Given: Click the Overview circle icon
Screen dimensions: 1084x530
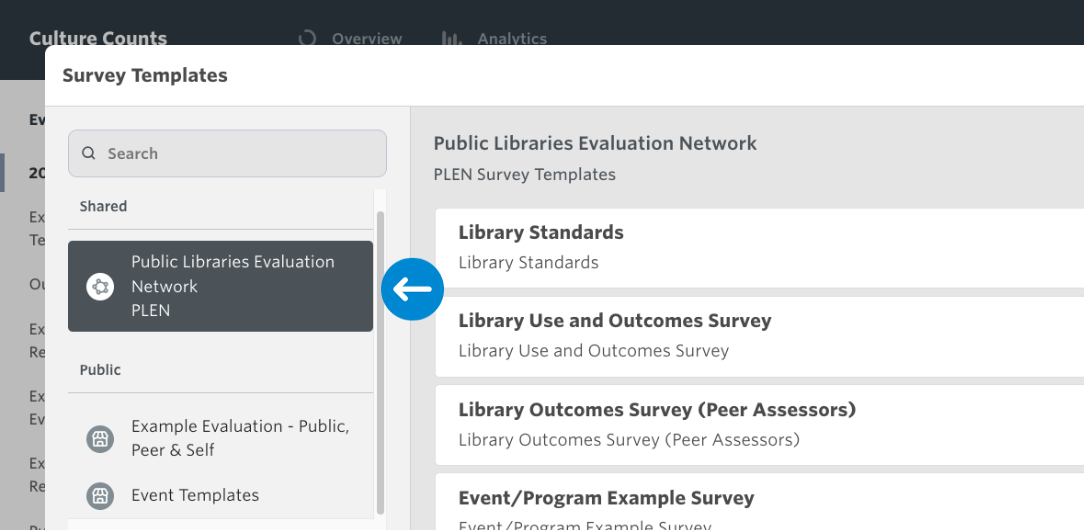Looking at the screenshot, I should coord(307,39).
